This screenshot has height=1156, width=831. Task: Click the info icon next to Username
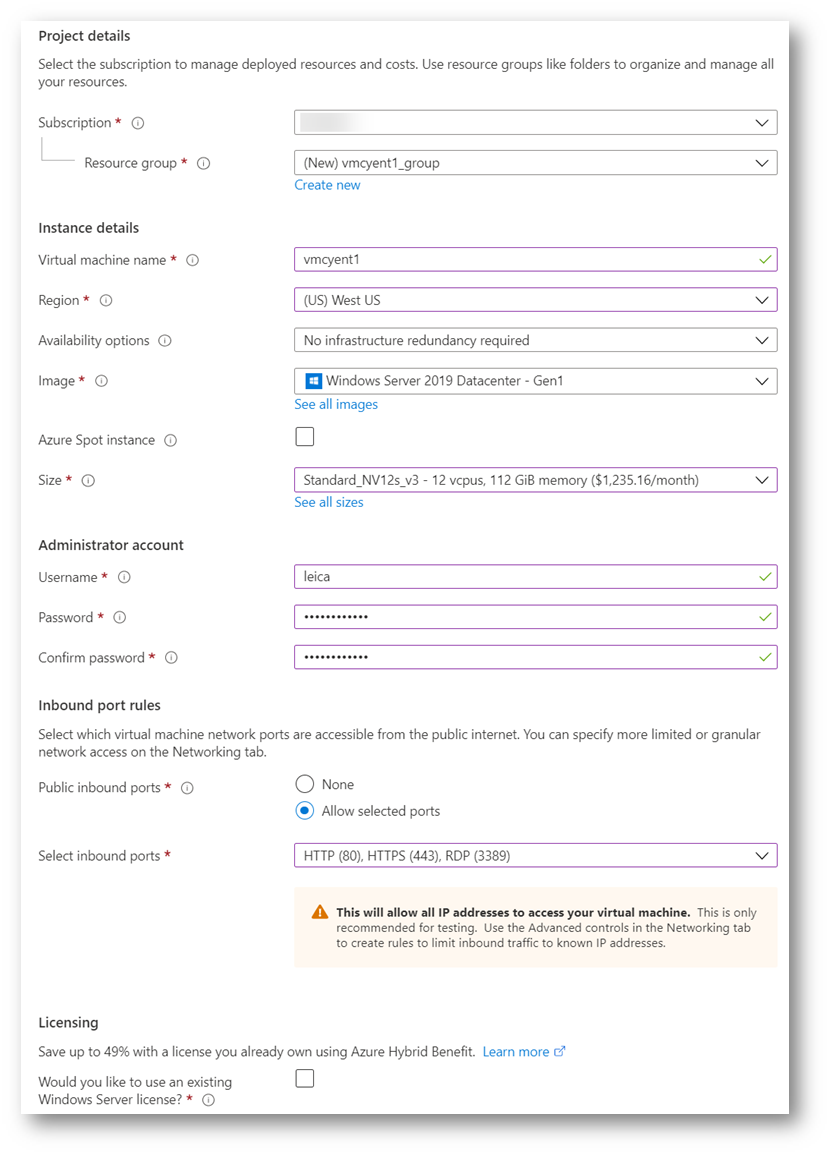point(125,577)
